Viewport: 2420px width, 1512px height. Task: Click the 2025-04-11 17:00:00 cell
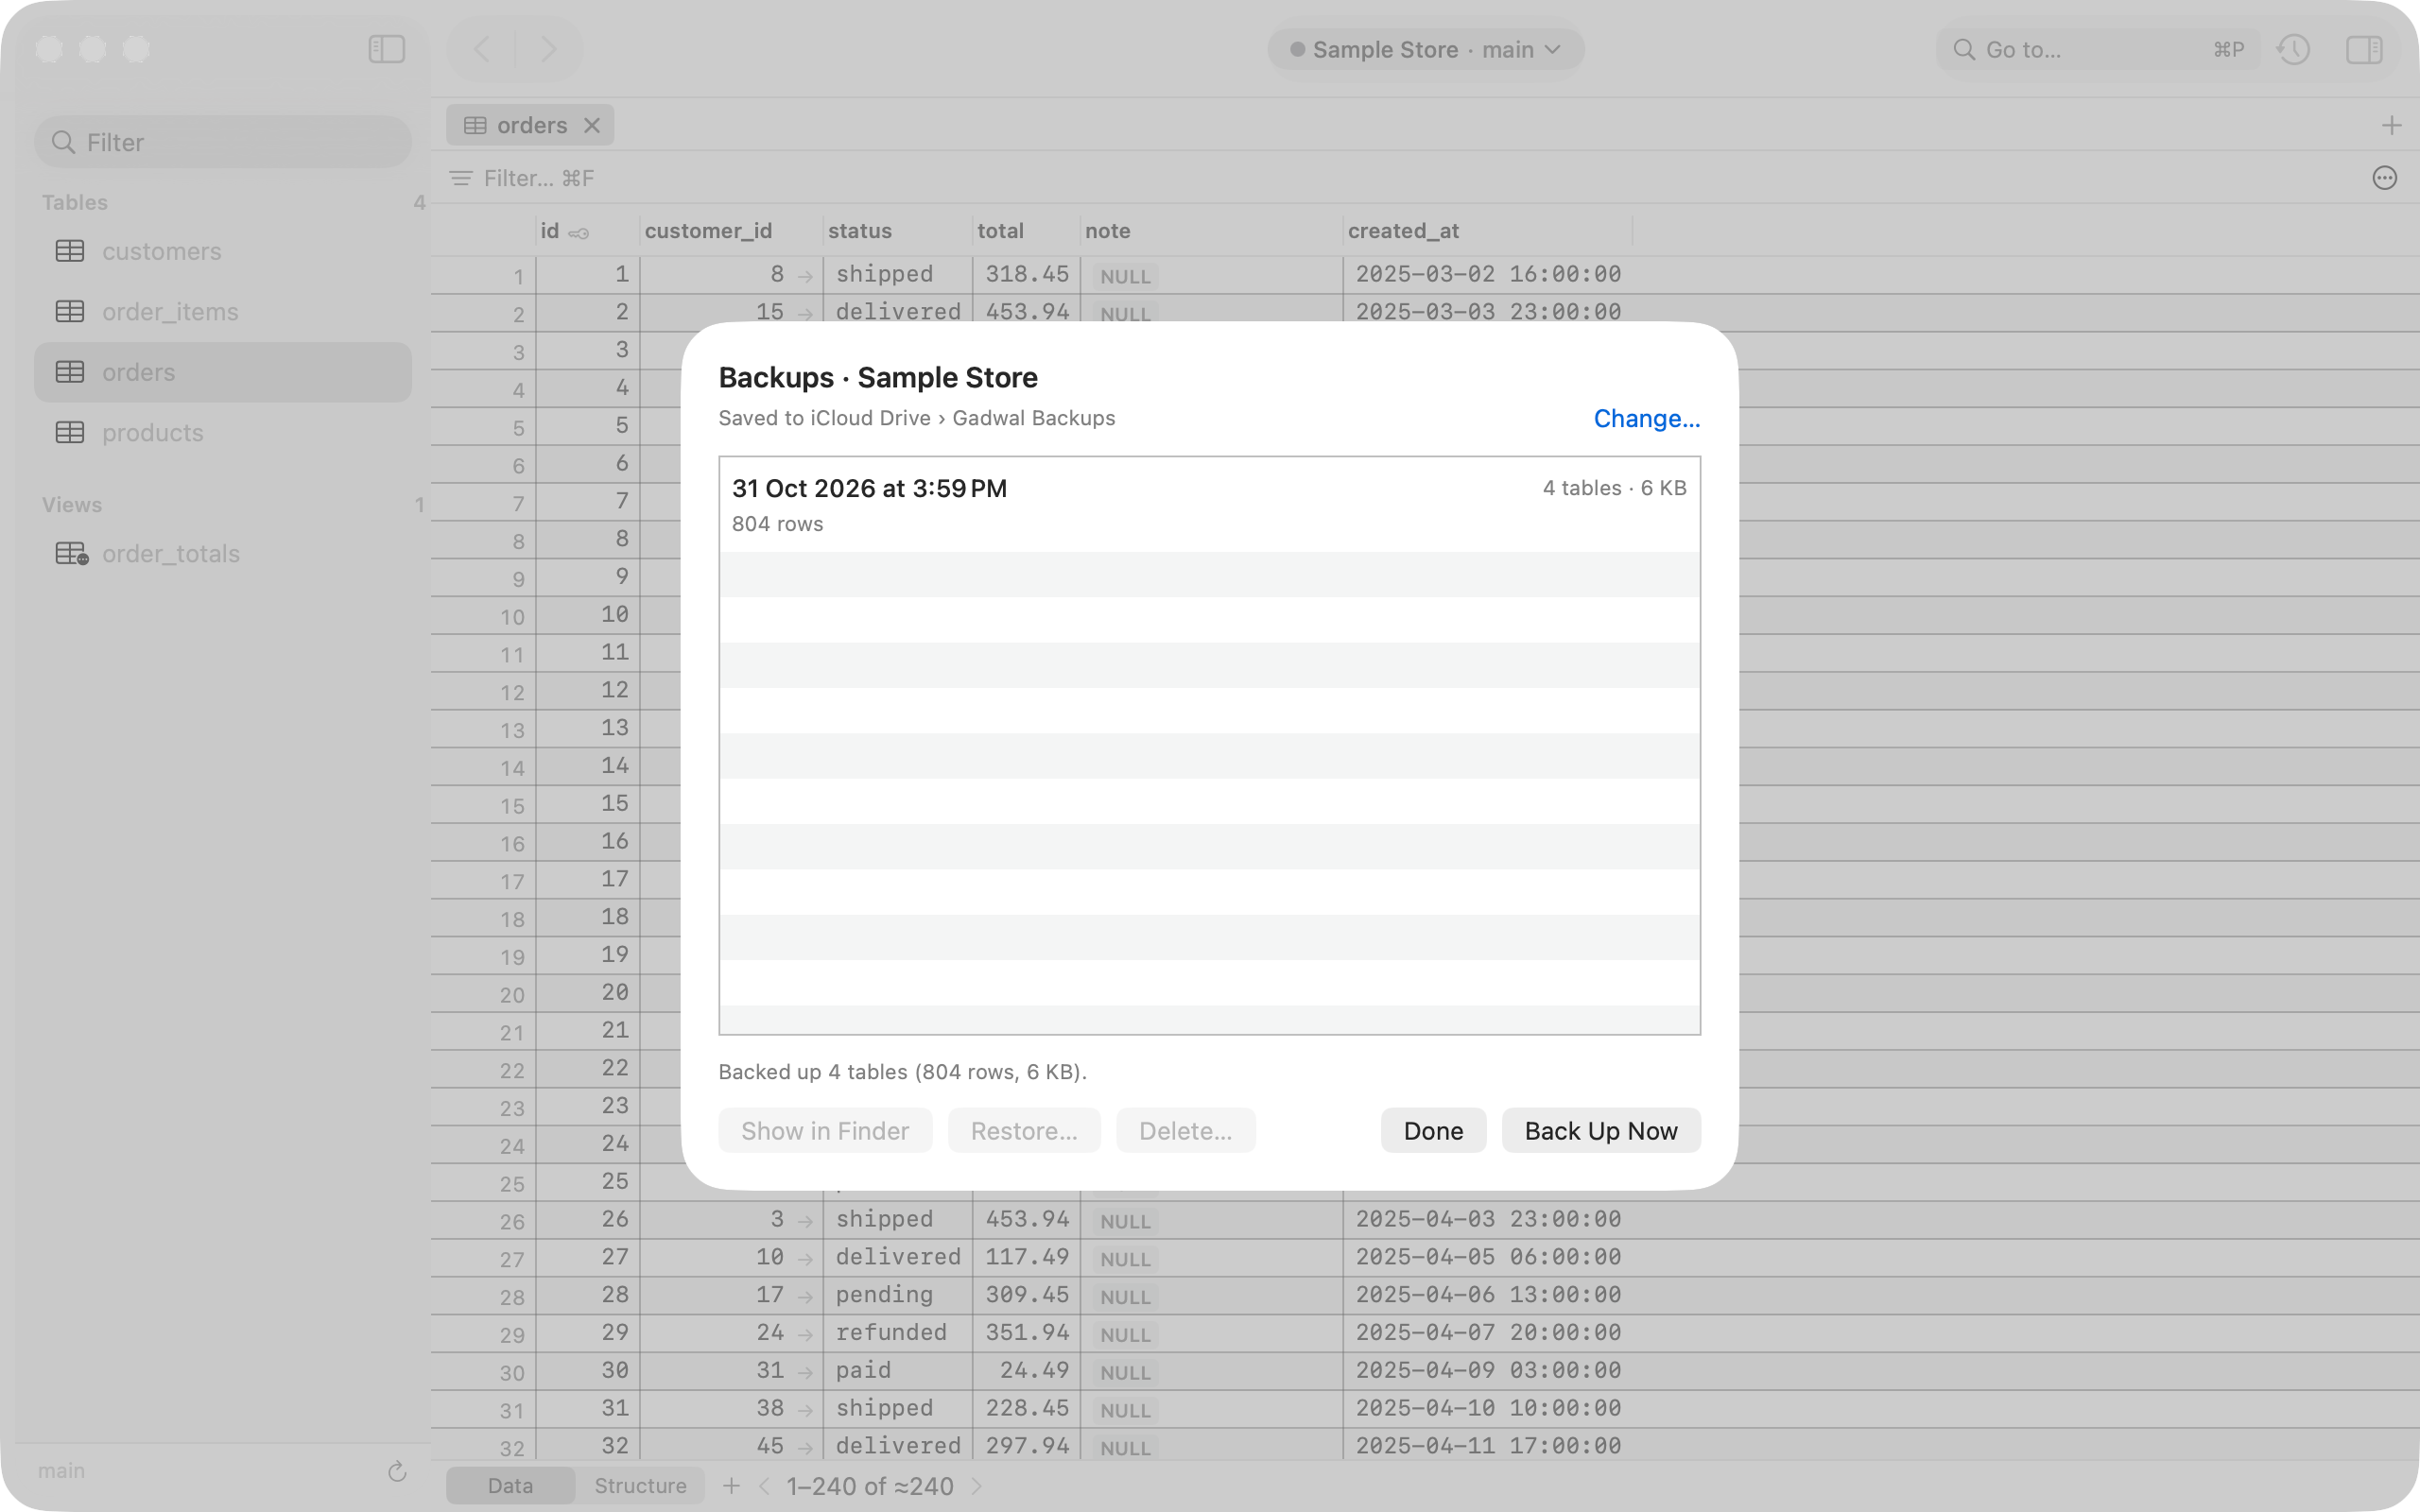pos(1487,1446)
